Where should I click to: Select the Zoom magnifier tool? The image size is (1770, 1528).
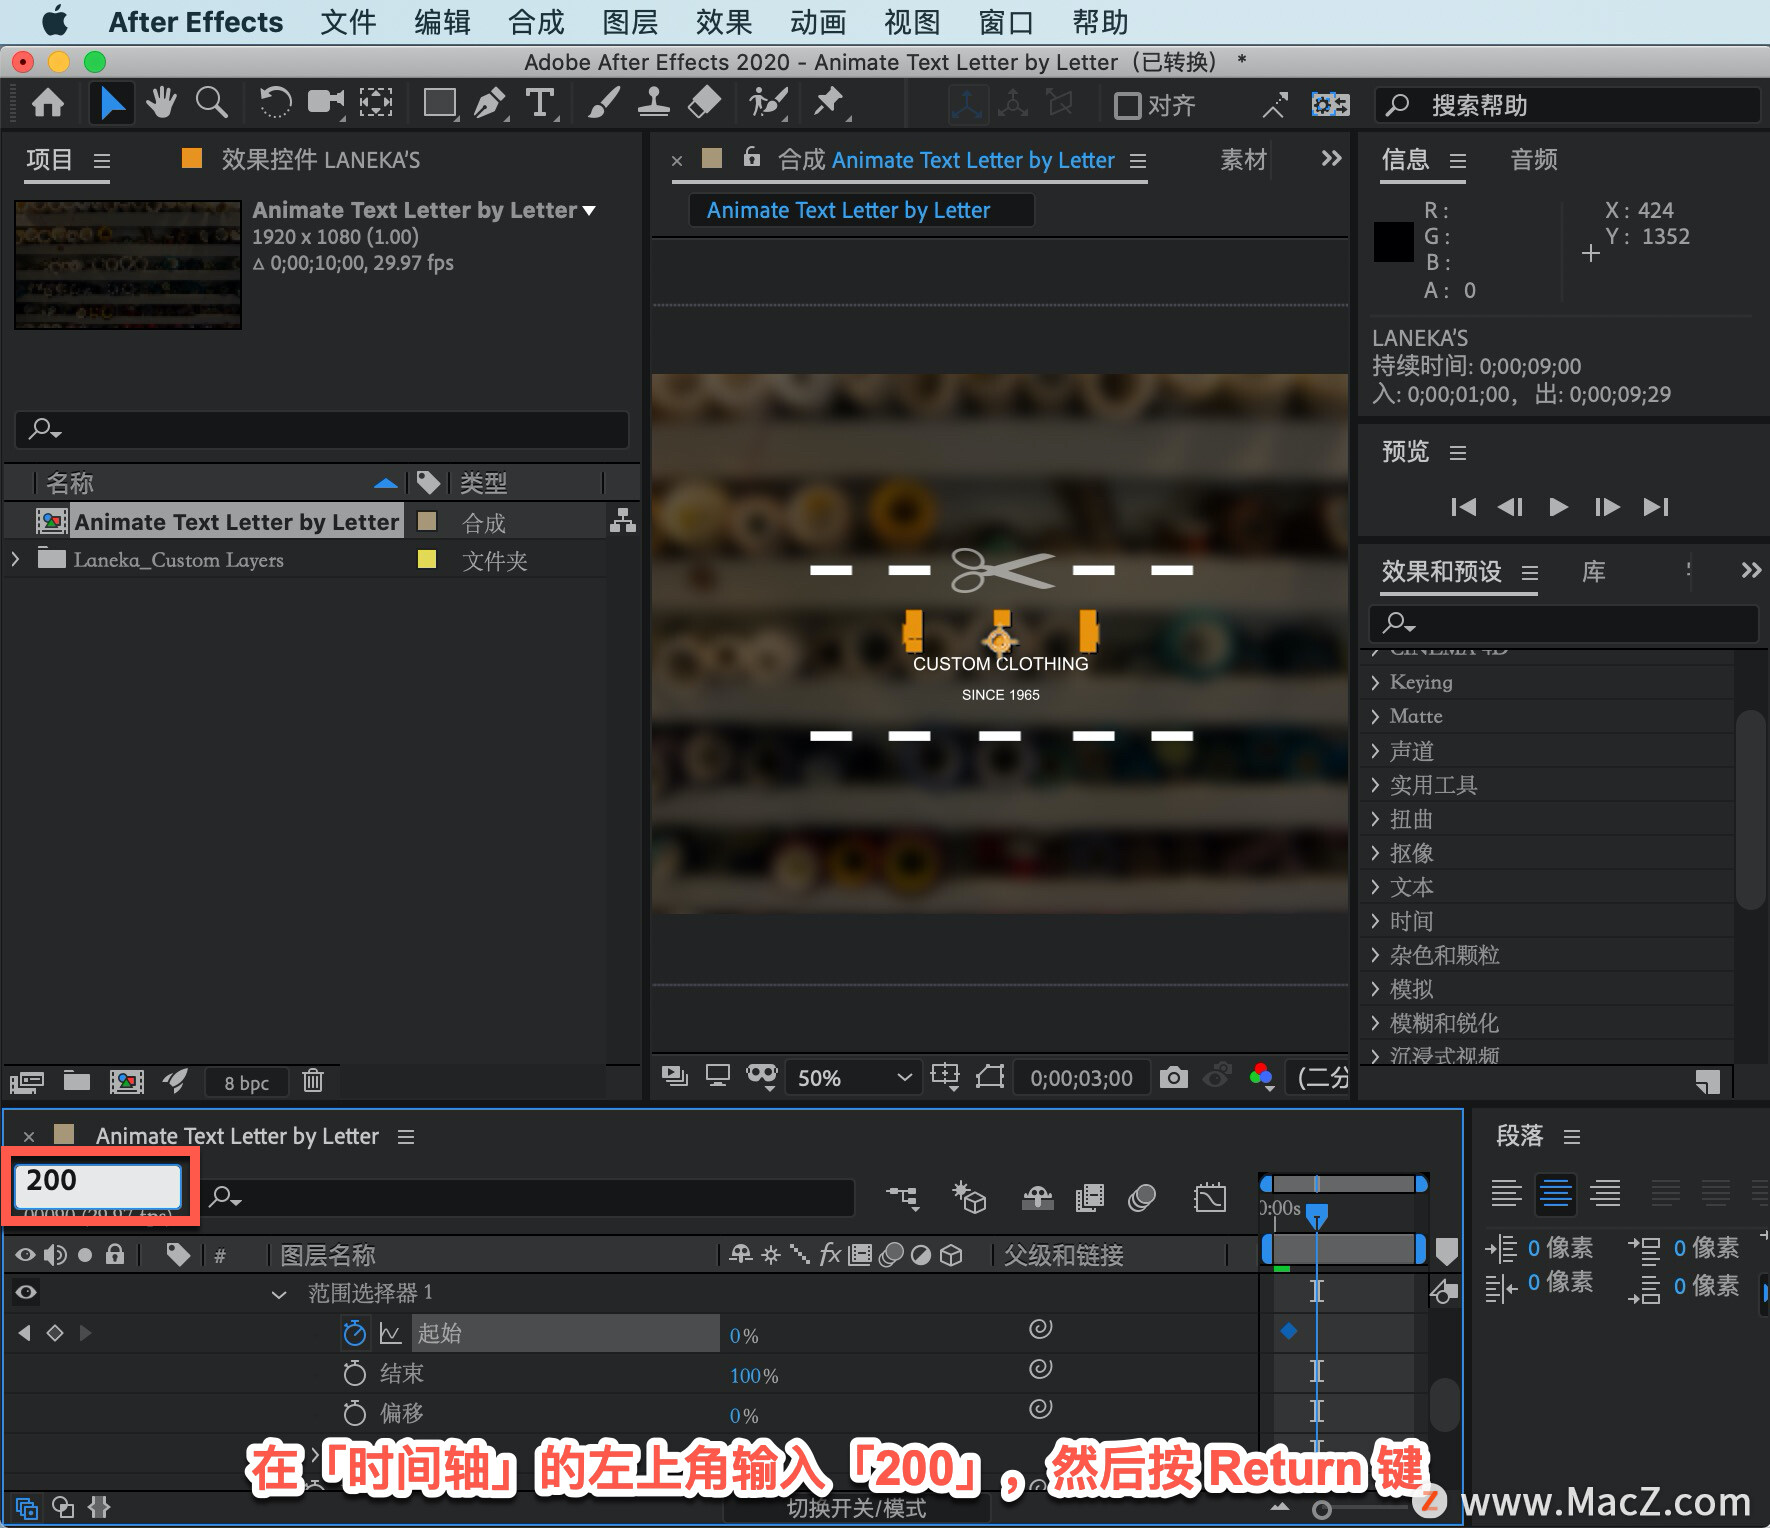(212, 103)
